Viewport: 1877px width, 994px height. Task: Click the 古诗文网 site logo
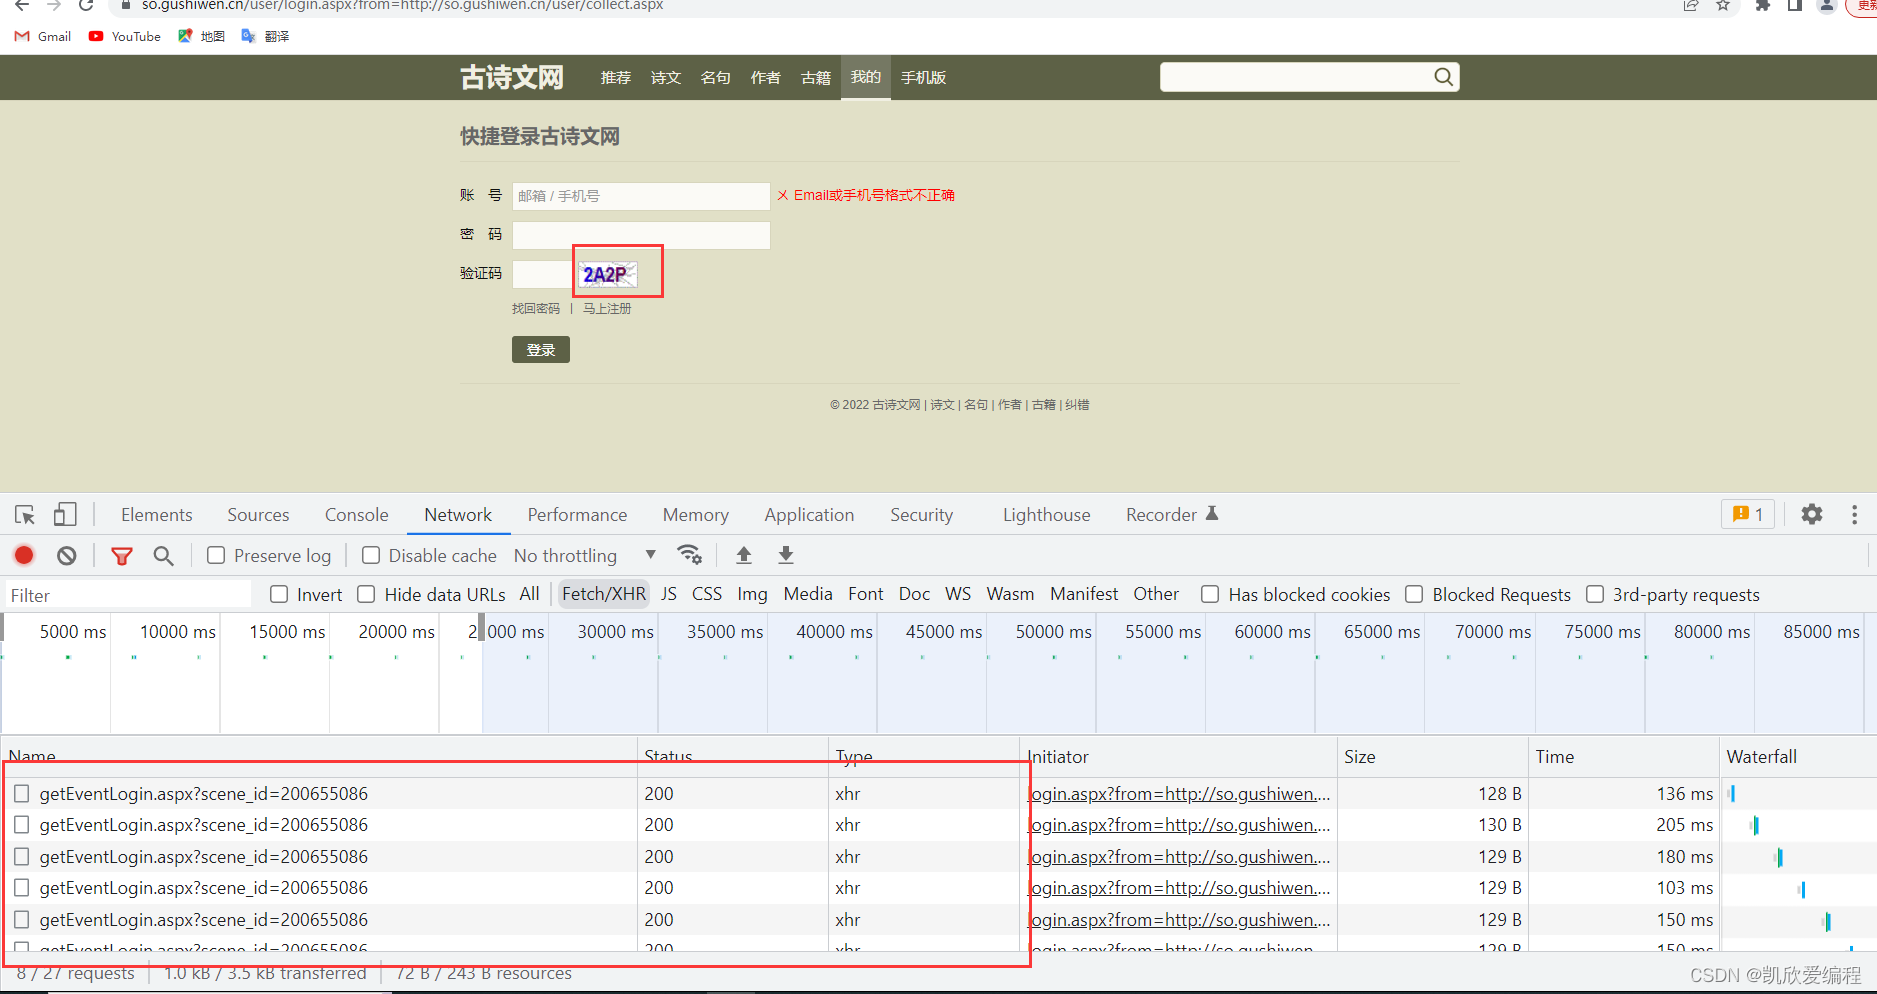click(x=512, y=77)
